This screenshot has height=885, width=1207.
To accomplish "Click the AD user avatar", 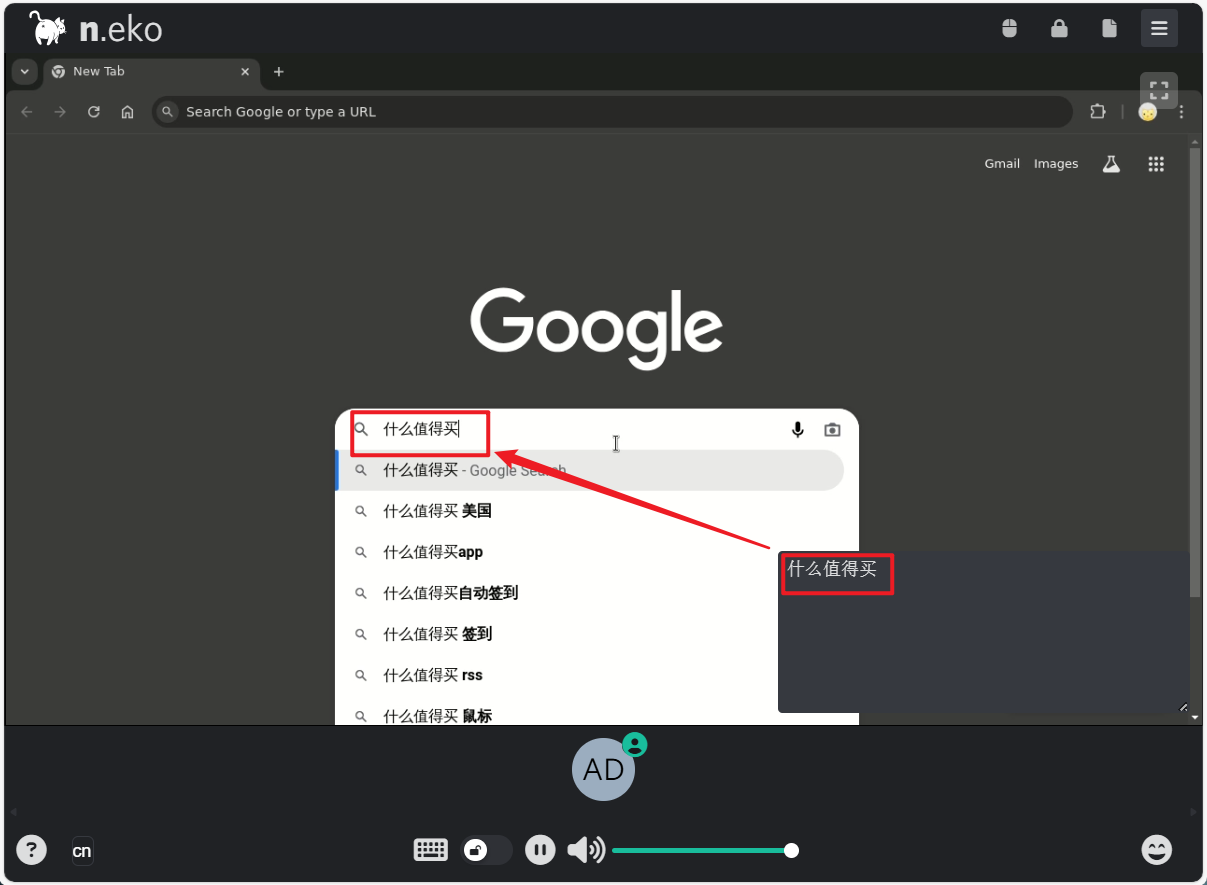I will point(603,769).
